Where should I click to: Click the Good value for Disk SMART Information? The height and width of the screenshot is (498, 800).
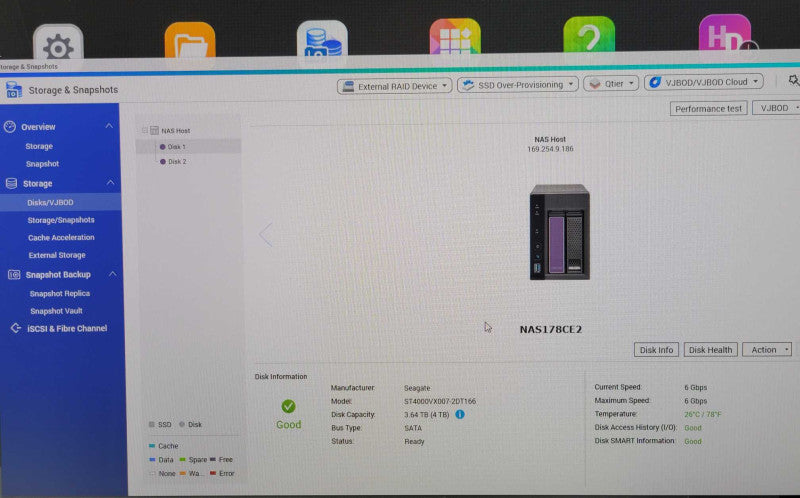coord(692,441)
